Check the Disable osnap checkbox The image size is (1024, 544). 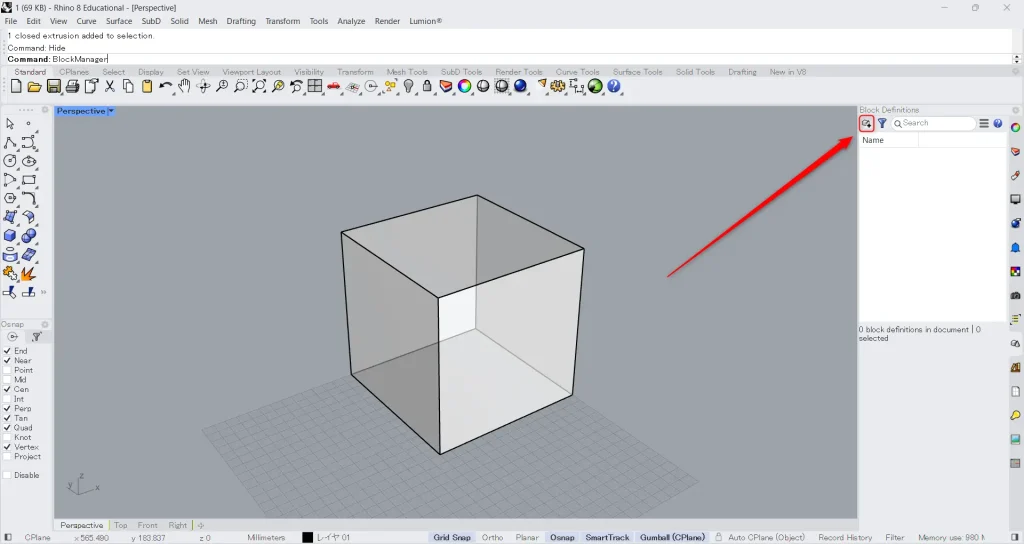click(x=8, y=475)
